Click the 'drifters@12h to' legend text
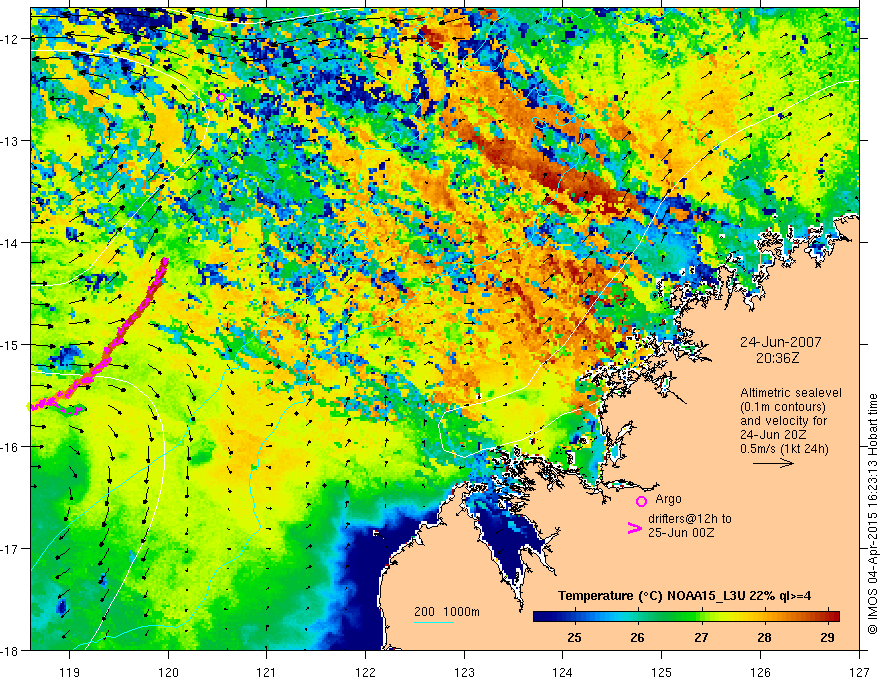The width and height of the screenshot is (880, 680). click(690, 519)
